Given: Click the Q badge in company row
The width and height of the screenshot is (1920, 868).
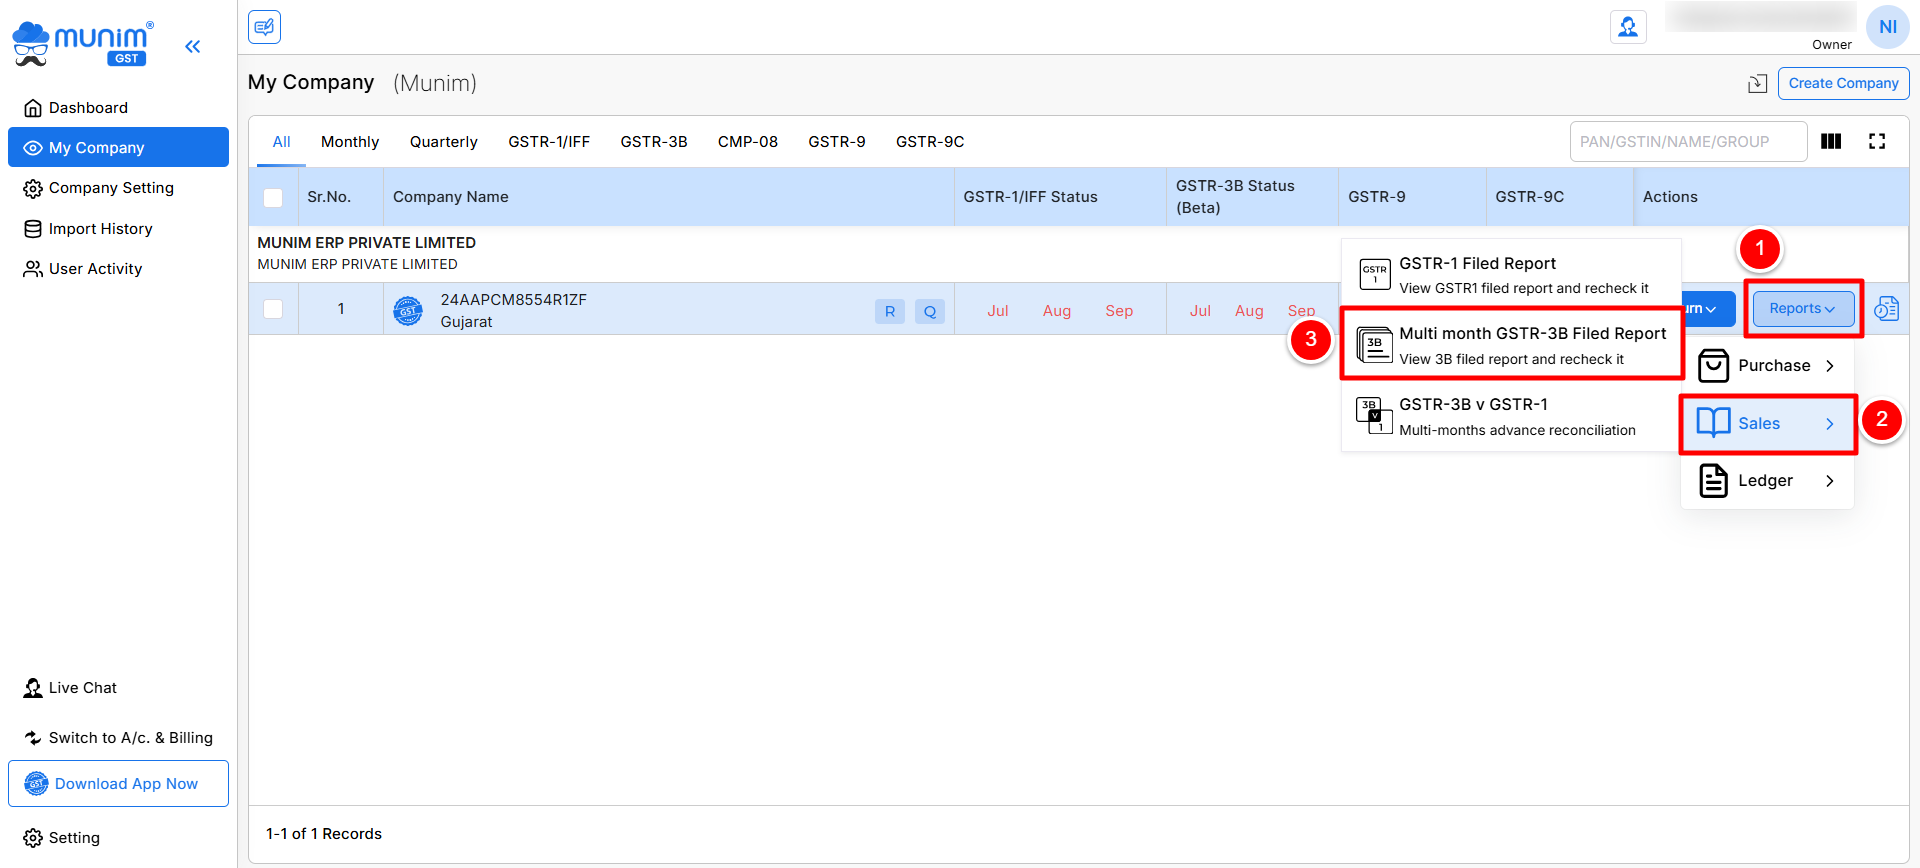Looking at the screenshot, I should (x=930, y=311).
